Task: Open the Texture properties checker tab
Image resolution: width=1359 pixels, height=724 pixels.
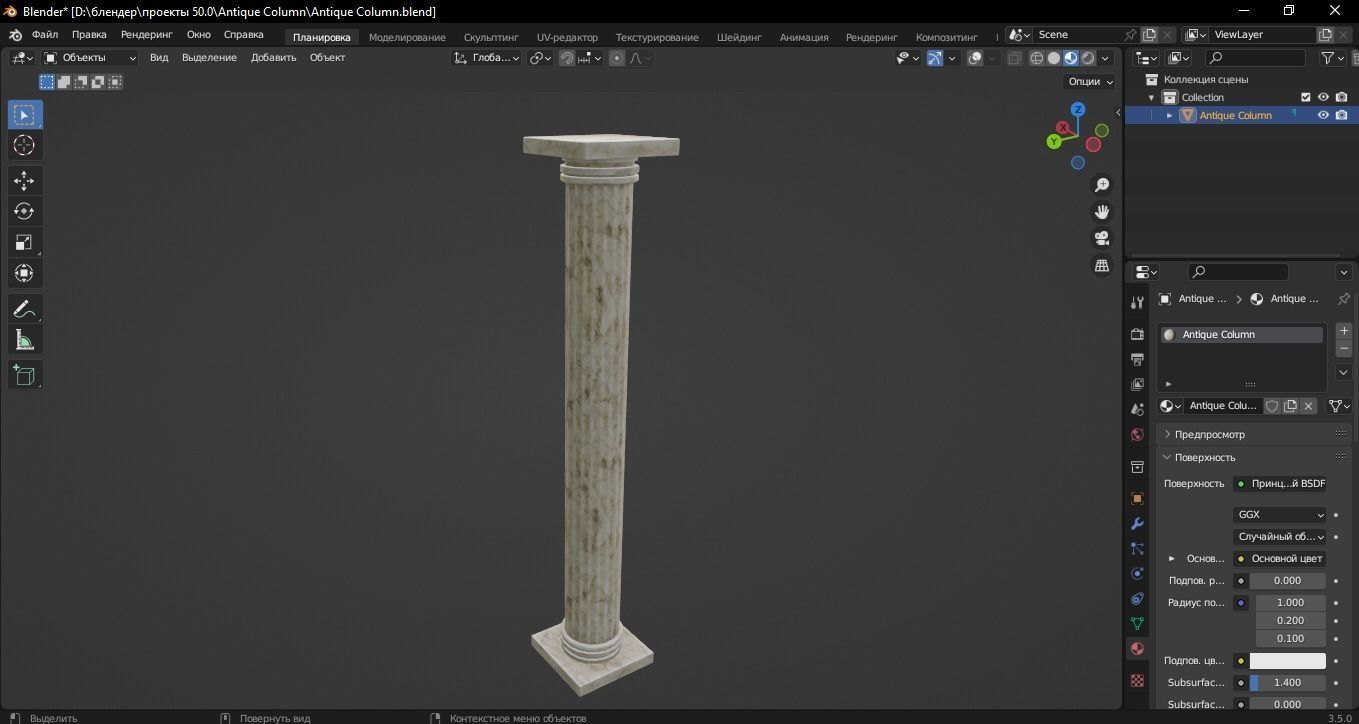Action: [1137, 680]
